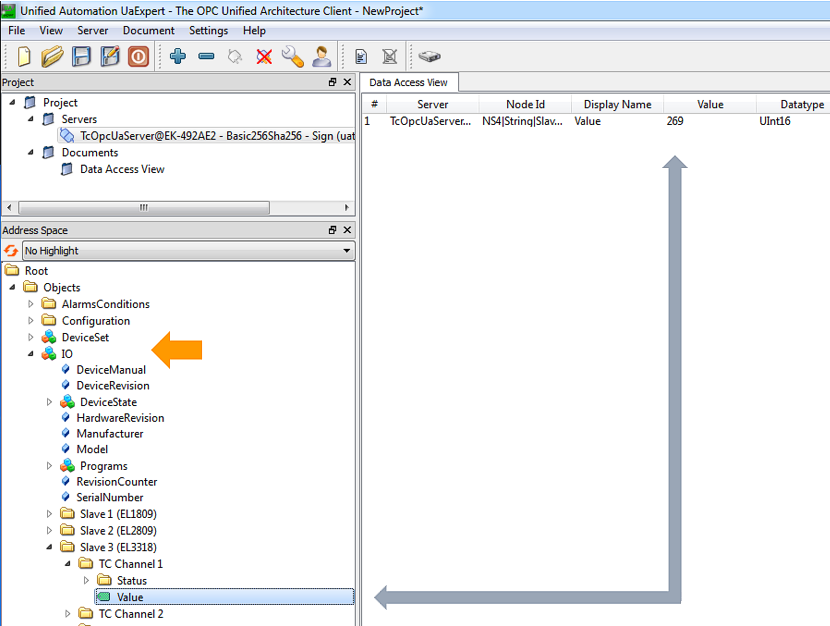830x626 pixels.
Task: Click the add document toolbar icon
Action: point(361,56)
